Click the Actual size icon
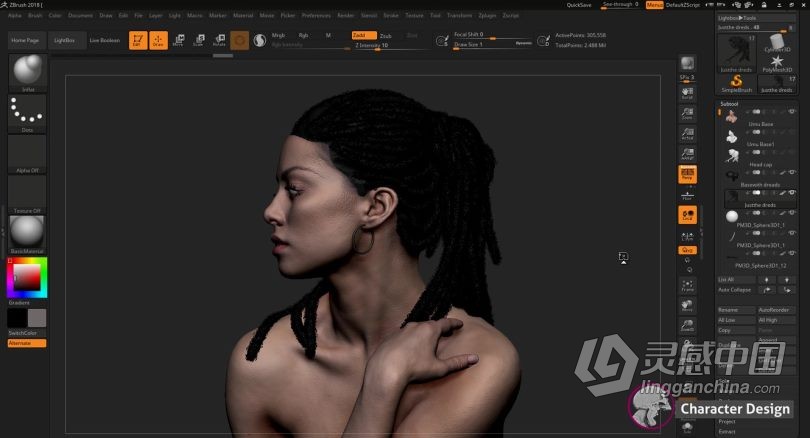The height and width of the screenshot is (438, 810). click(687, 134)
